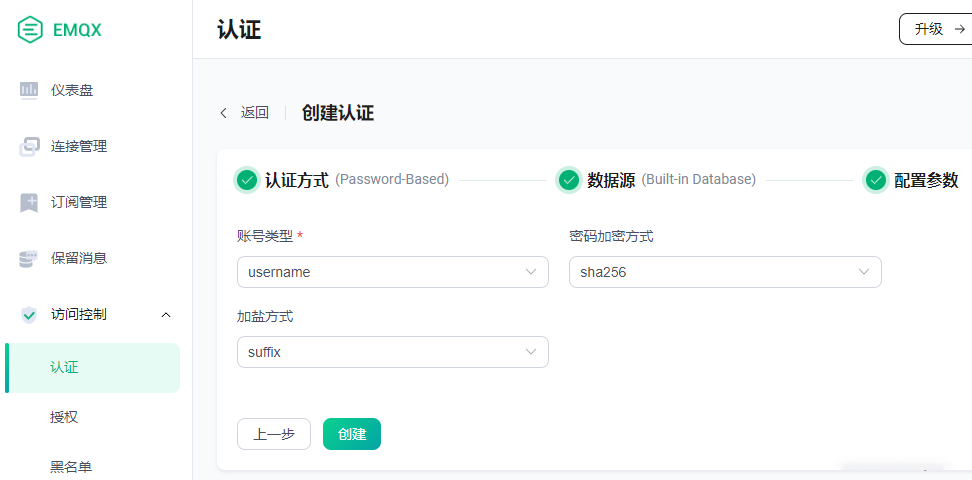This screenshot has height=480, width=972.
Task: Click the 配置参数 step check icon
Action: pyautogui.click(x=876, y=180)
